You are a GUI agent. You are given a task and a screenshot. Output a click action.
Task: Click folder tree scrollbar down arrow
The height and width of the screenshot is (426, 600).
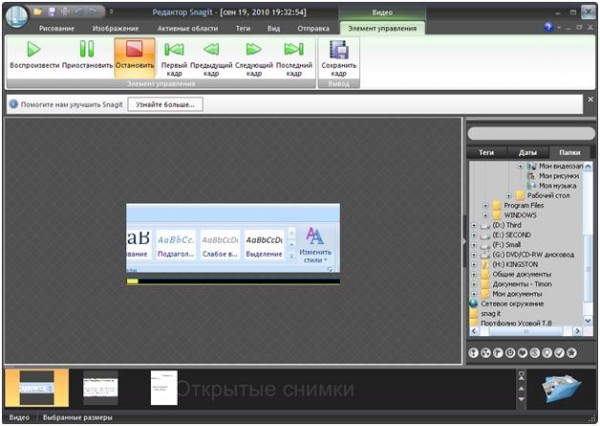pos(588,320)
